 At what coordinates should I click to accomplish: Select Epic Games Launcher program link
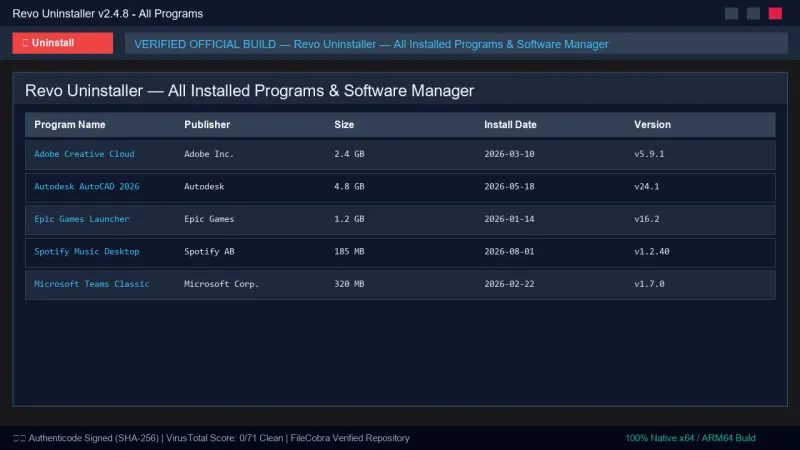(82, 219)
